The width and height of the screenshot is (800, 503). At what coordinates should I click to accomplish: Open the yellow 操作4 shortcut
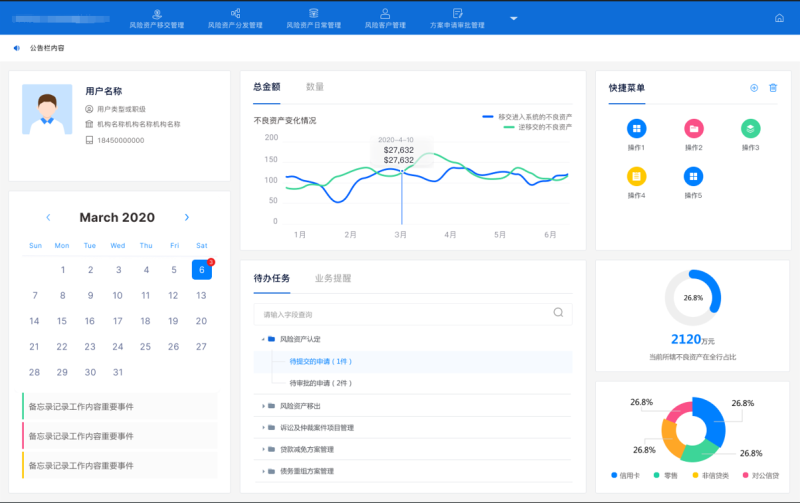tap(636, 176)
